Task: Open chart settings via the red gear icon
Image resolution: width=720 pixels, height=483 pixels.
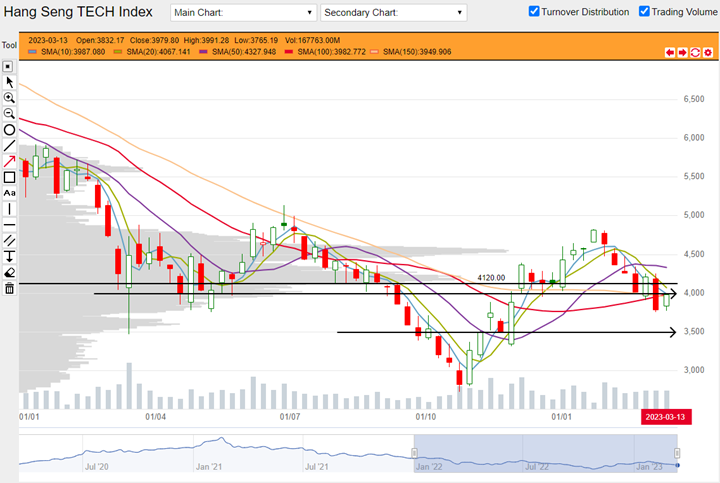Action: [x=708, y=52]
